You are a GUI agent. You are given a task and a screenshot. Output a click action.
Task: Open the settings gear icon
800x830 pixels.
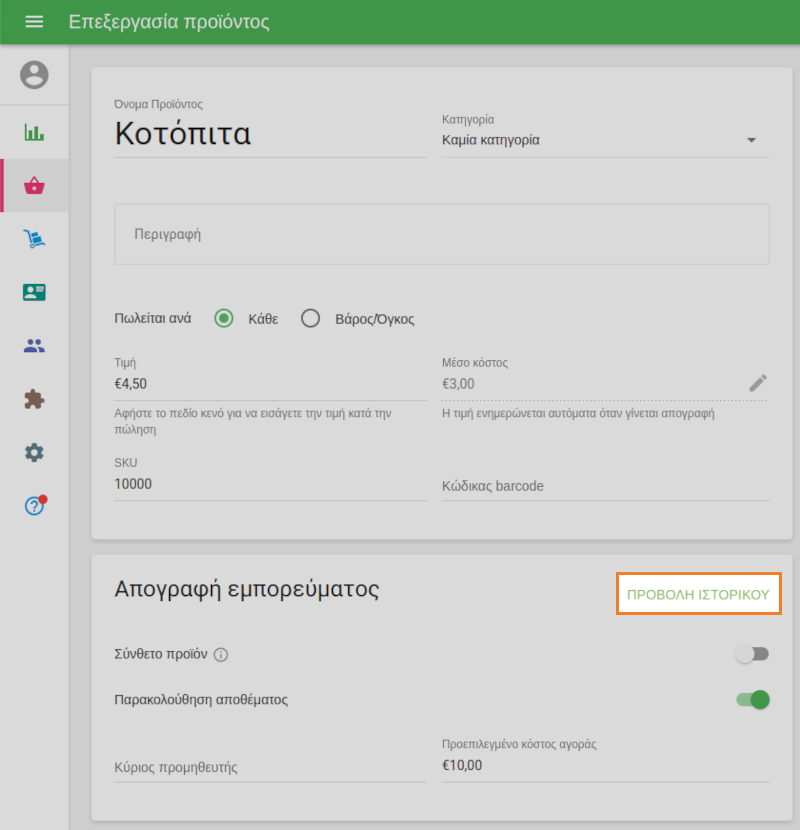point(34,453)
